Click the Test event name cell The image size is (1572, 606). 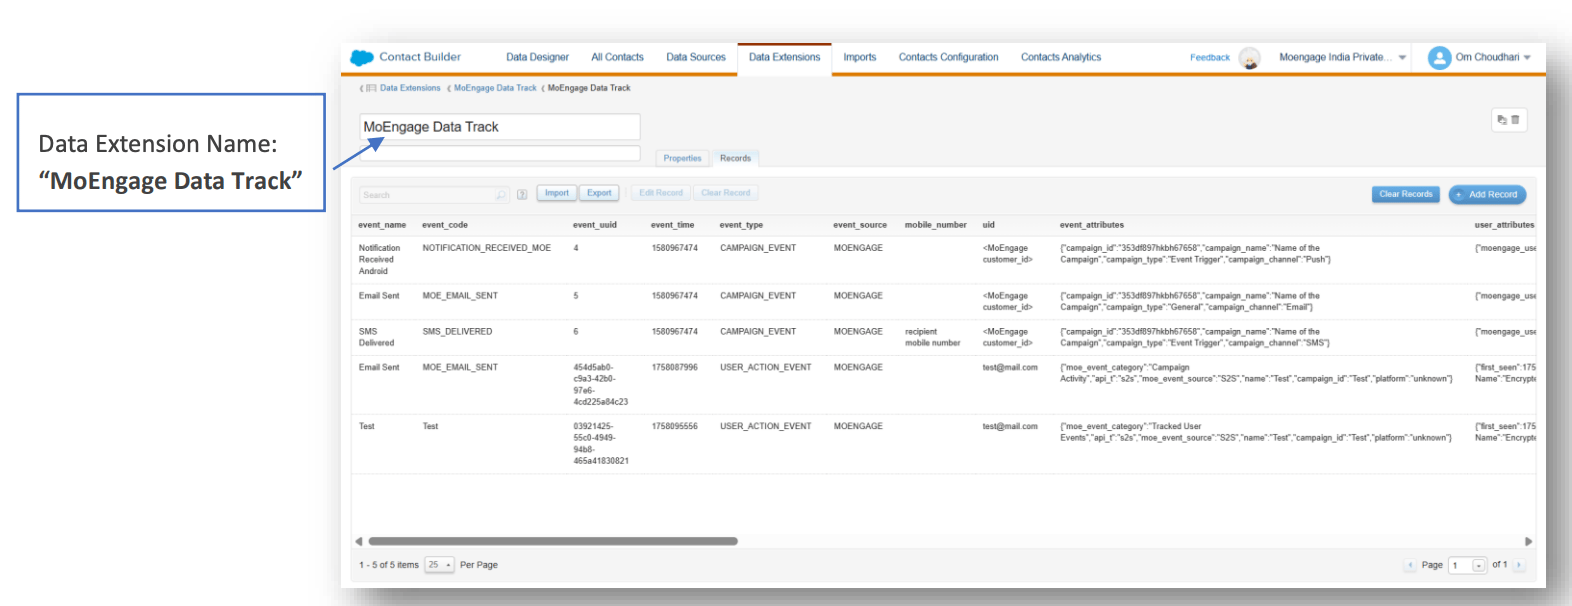[x=367, y=427]
